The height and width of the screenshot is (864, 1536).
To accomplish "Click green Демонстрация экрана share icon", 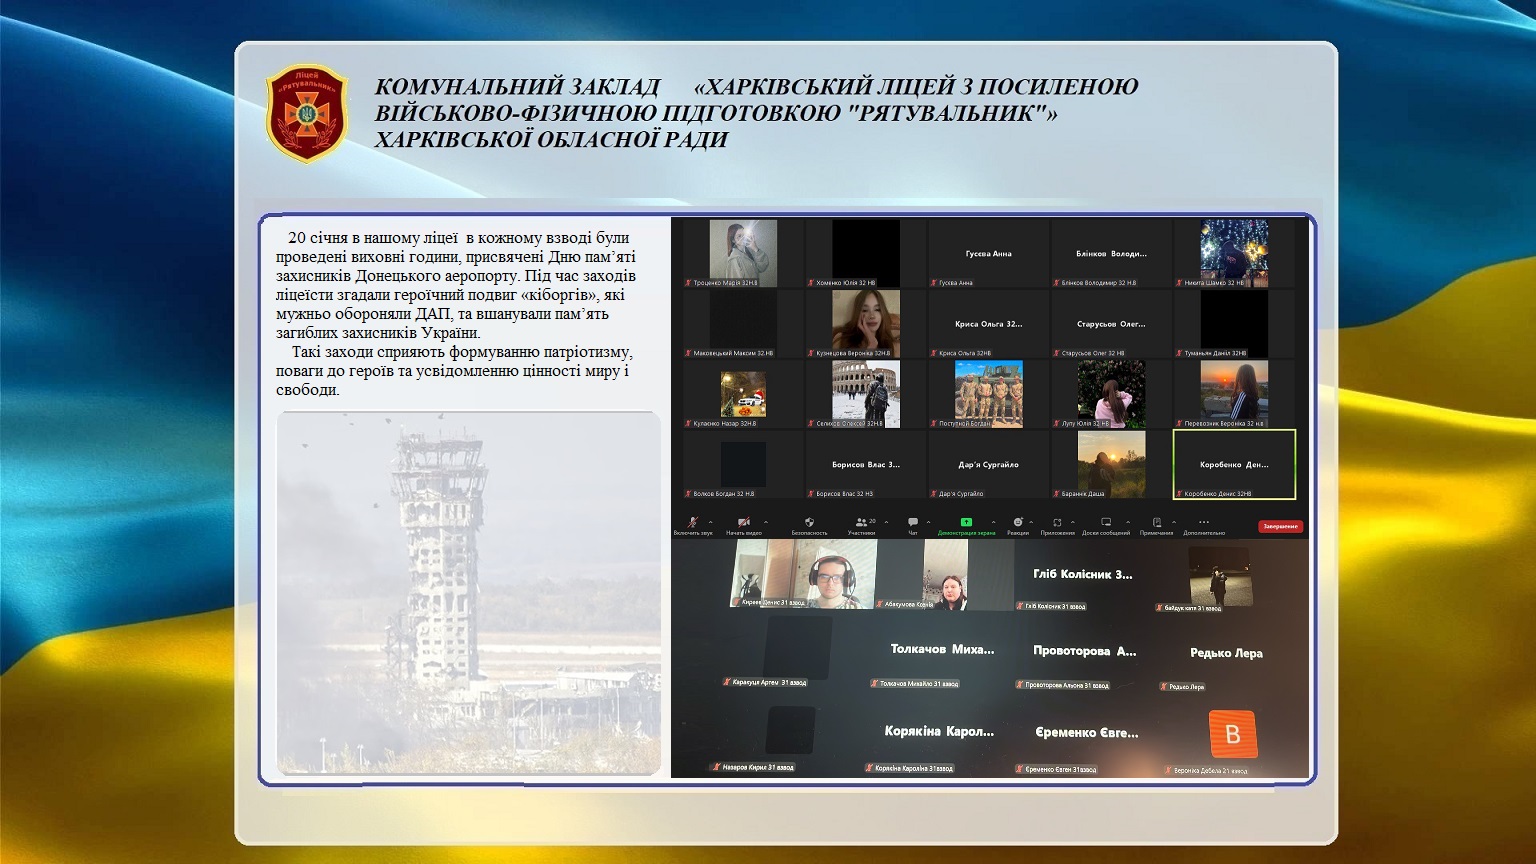I will (966, 522).
